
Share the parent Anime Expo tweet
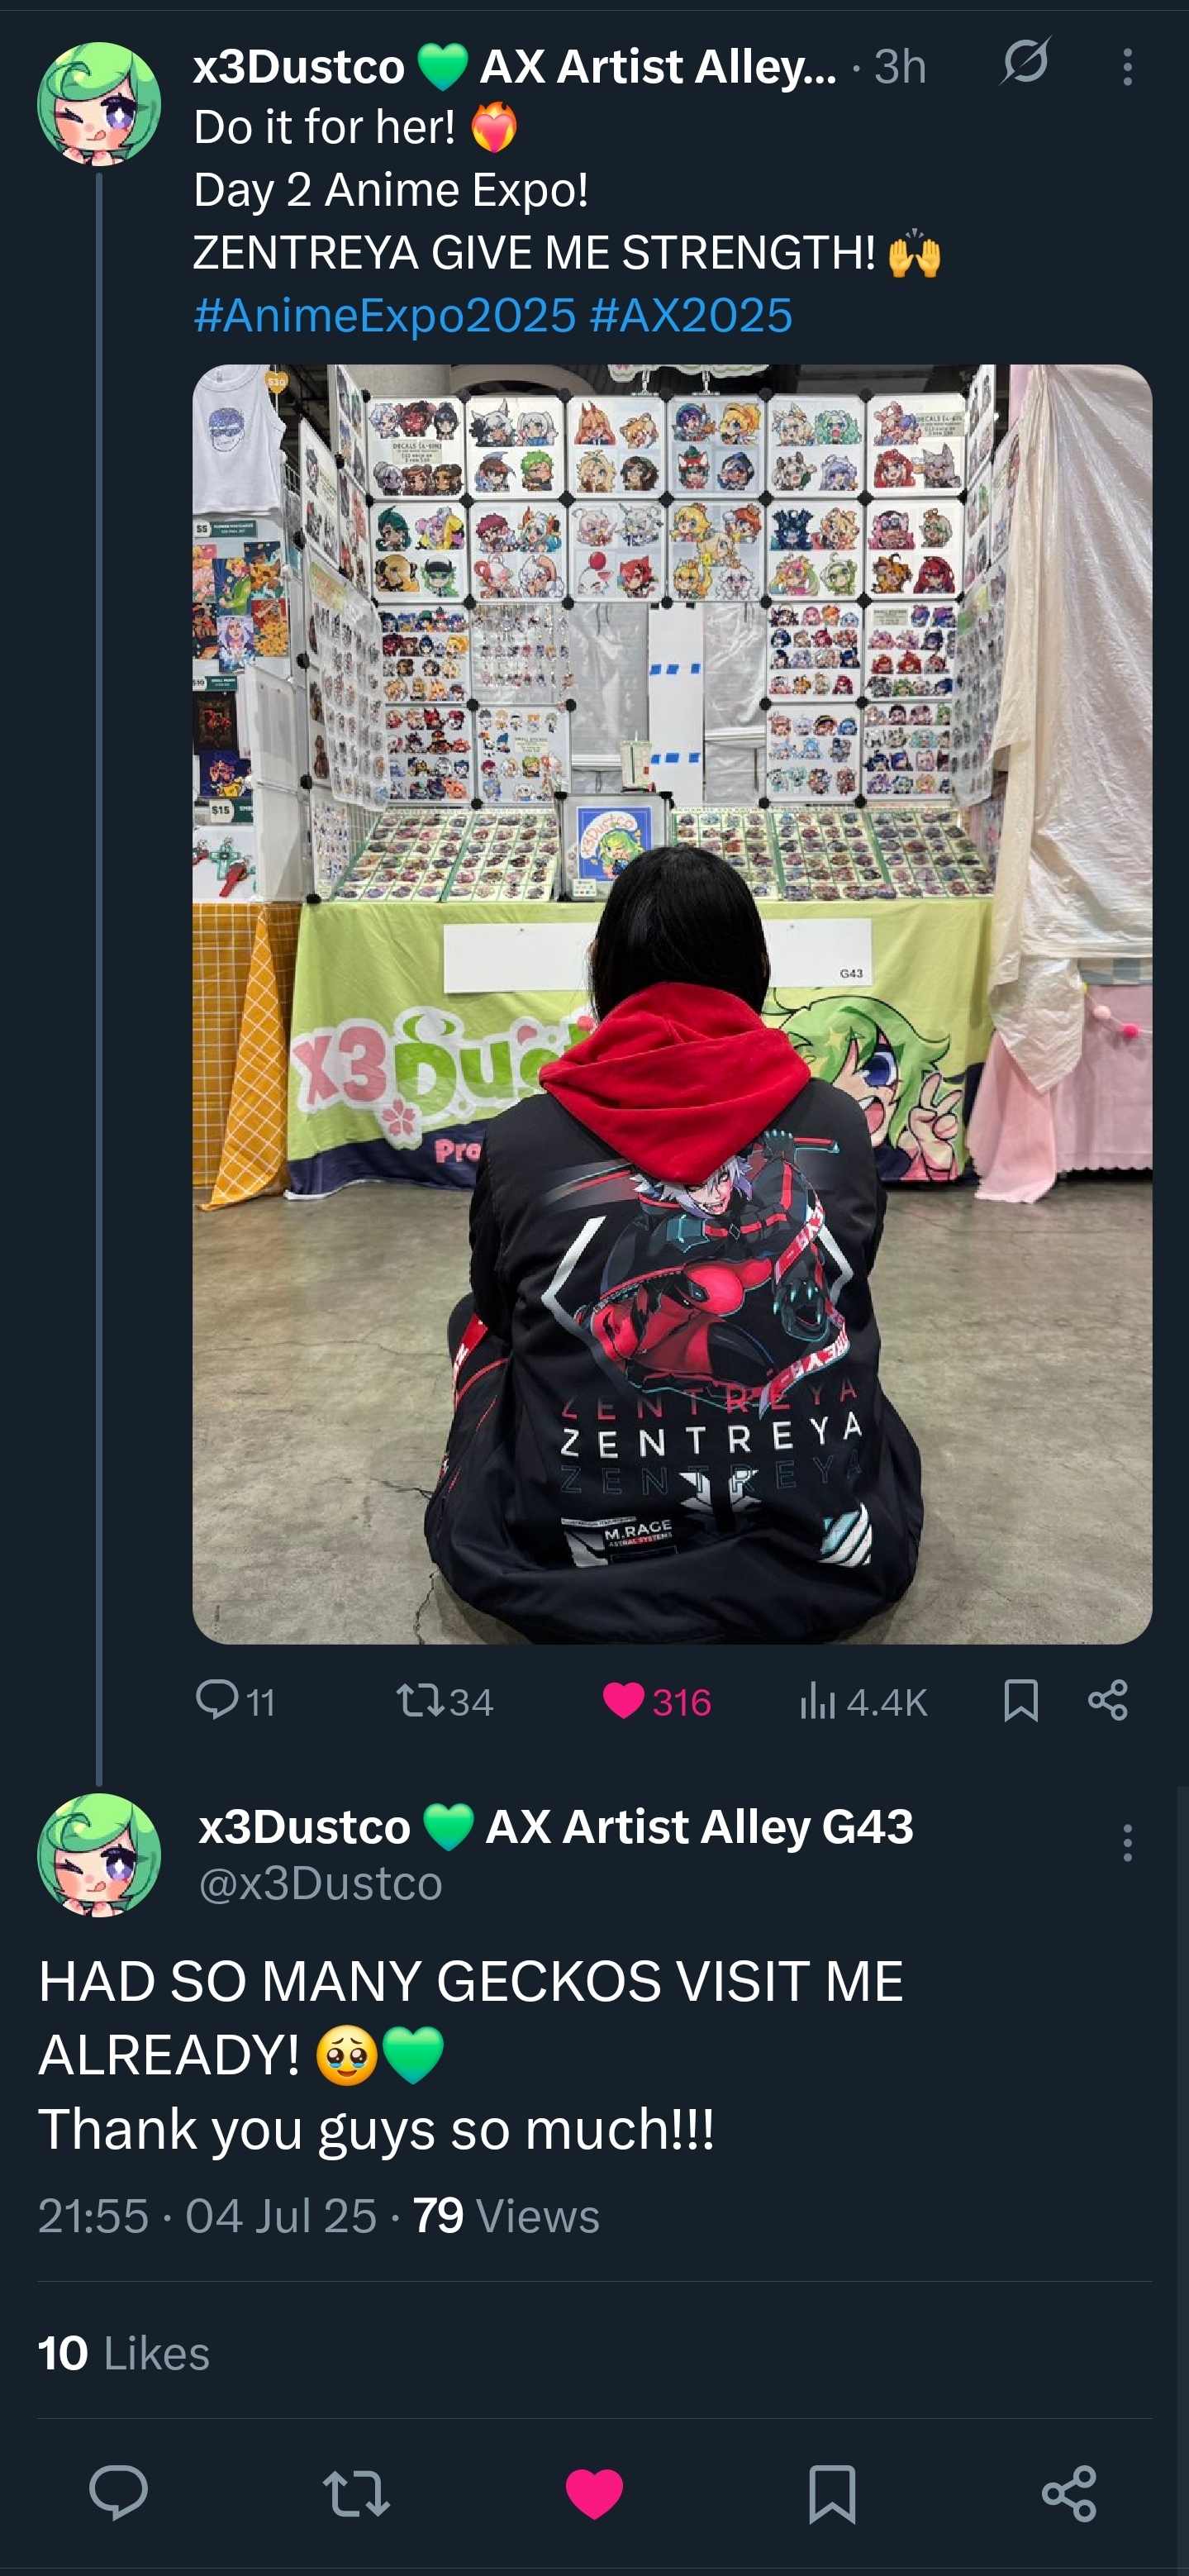[1108, 1700]
